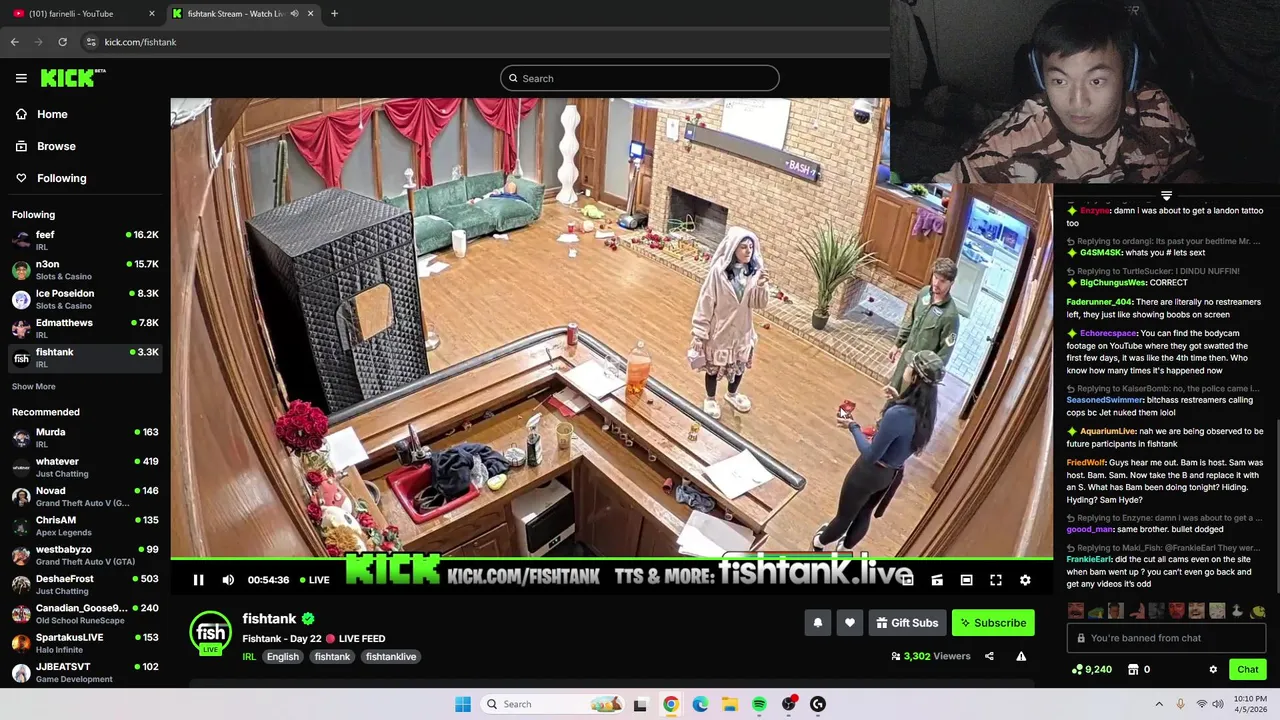This screenshot has height=720, width=1280.
Task: Open the IRL category link
Action: 249,657
